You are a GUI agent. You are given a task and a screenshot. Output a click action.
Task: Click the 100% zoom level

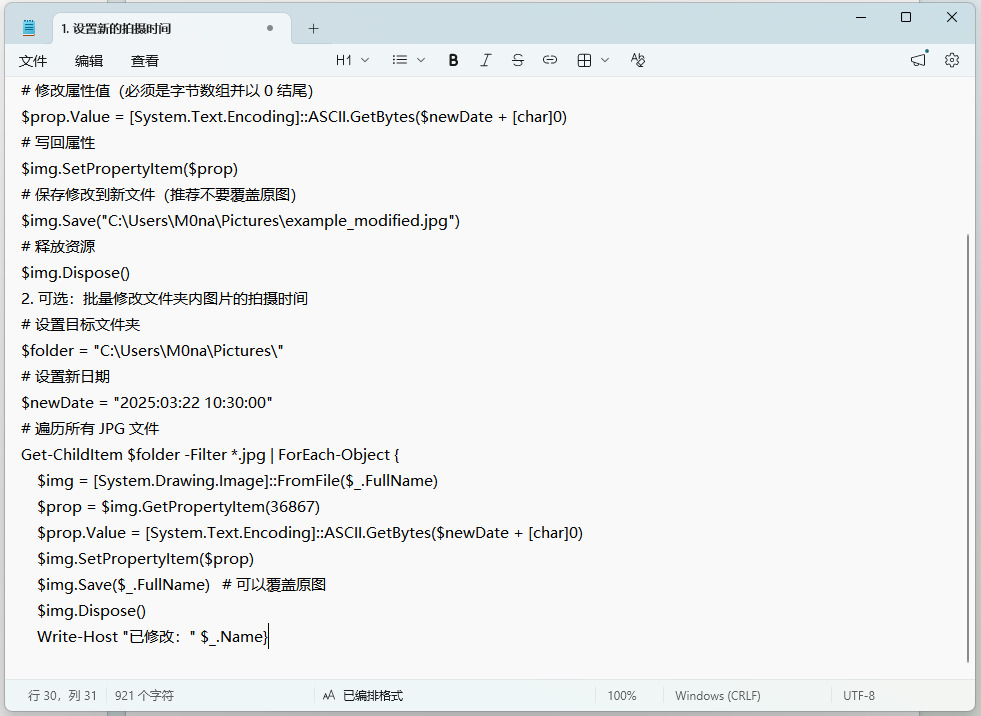622,695
